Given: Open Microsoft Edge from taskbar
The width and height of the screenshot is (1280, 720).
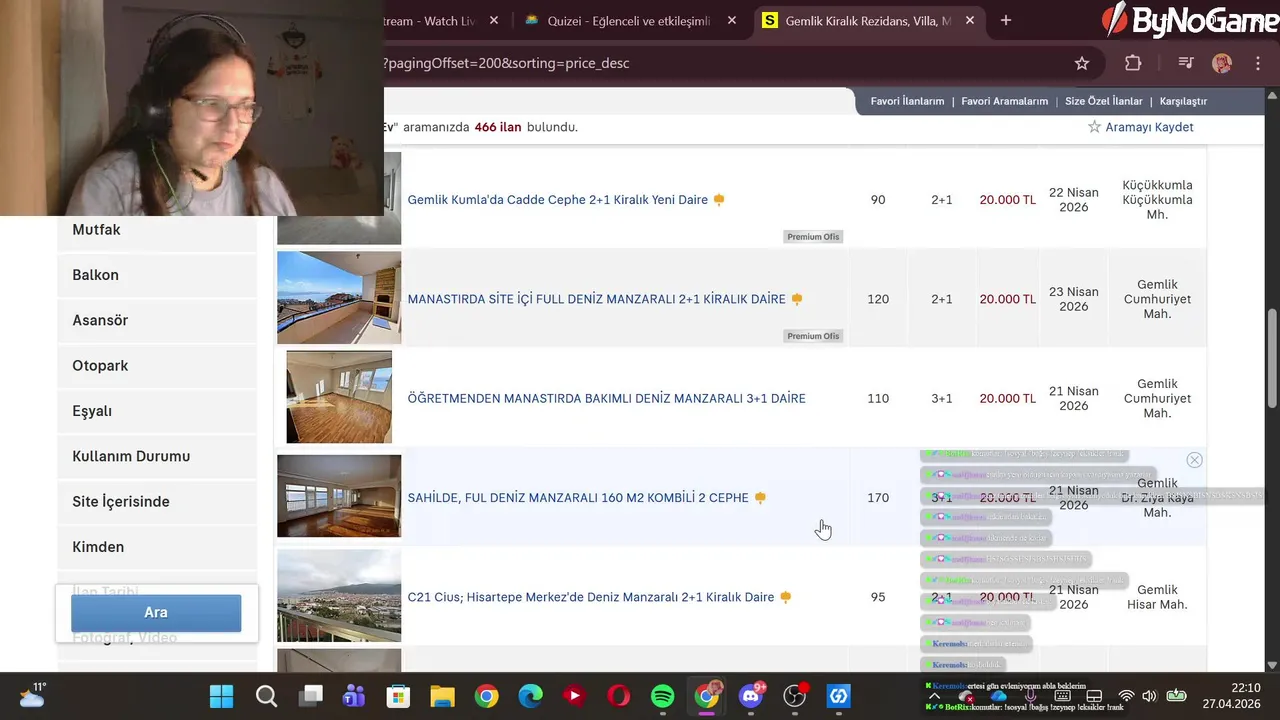Looking at the screenshot, I should tap(530, 696).
